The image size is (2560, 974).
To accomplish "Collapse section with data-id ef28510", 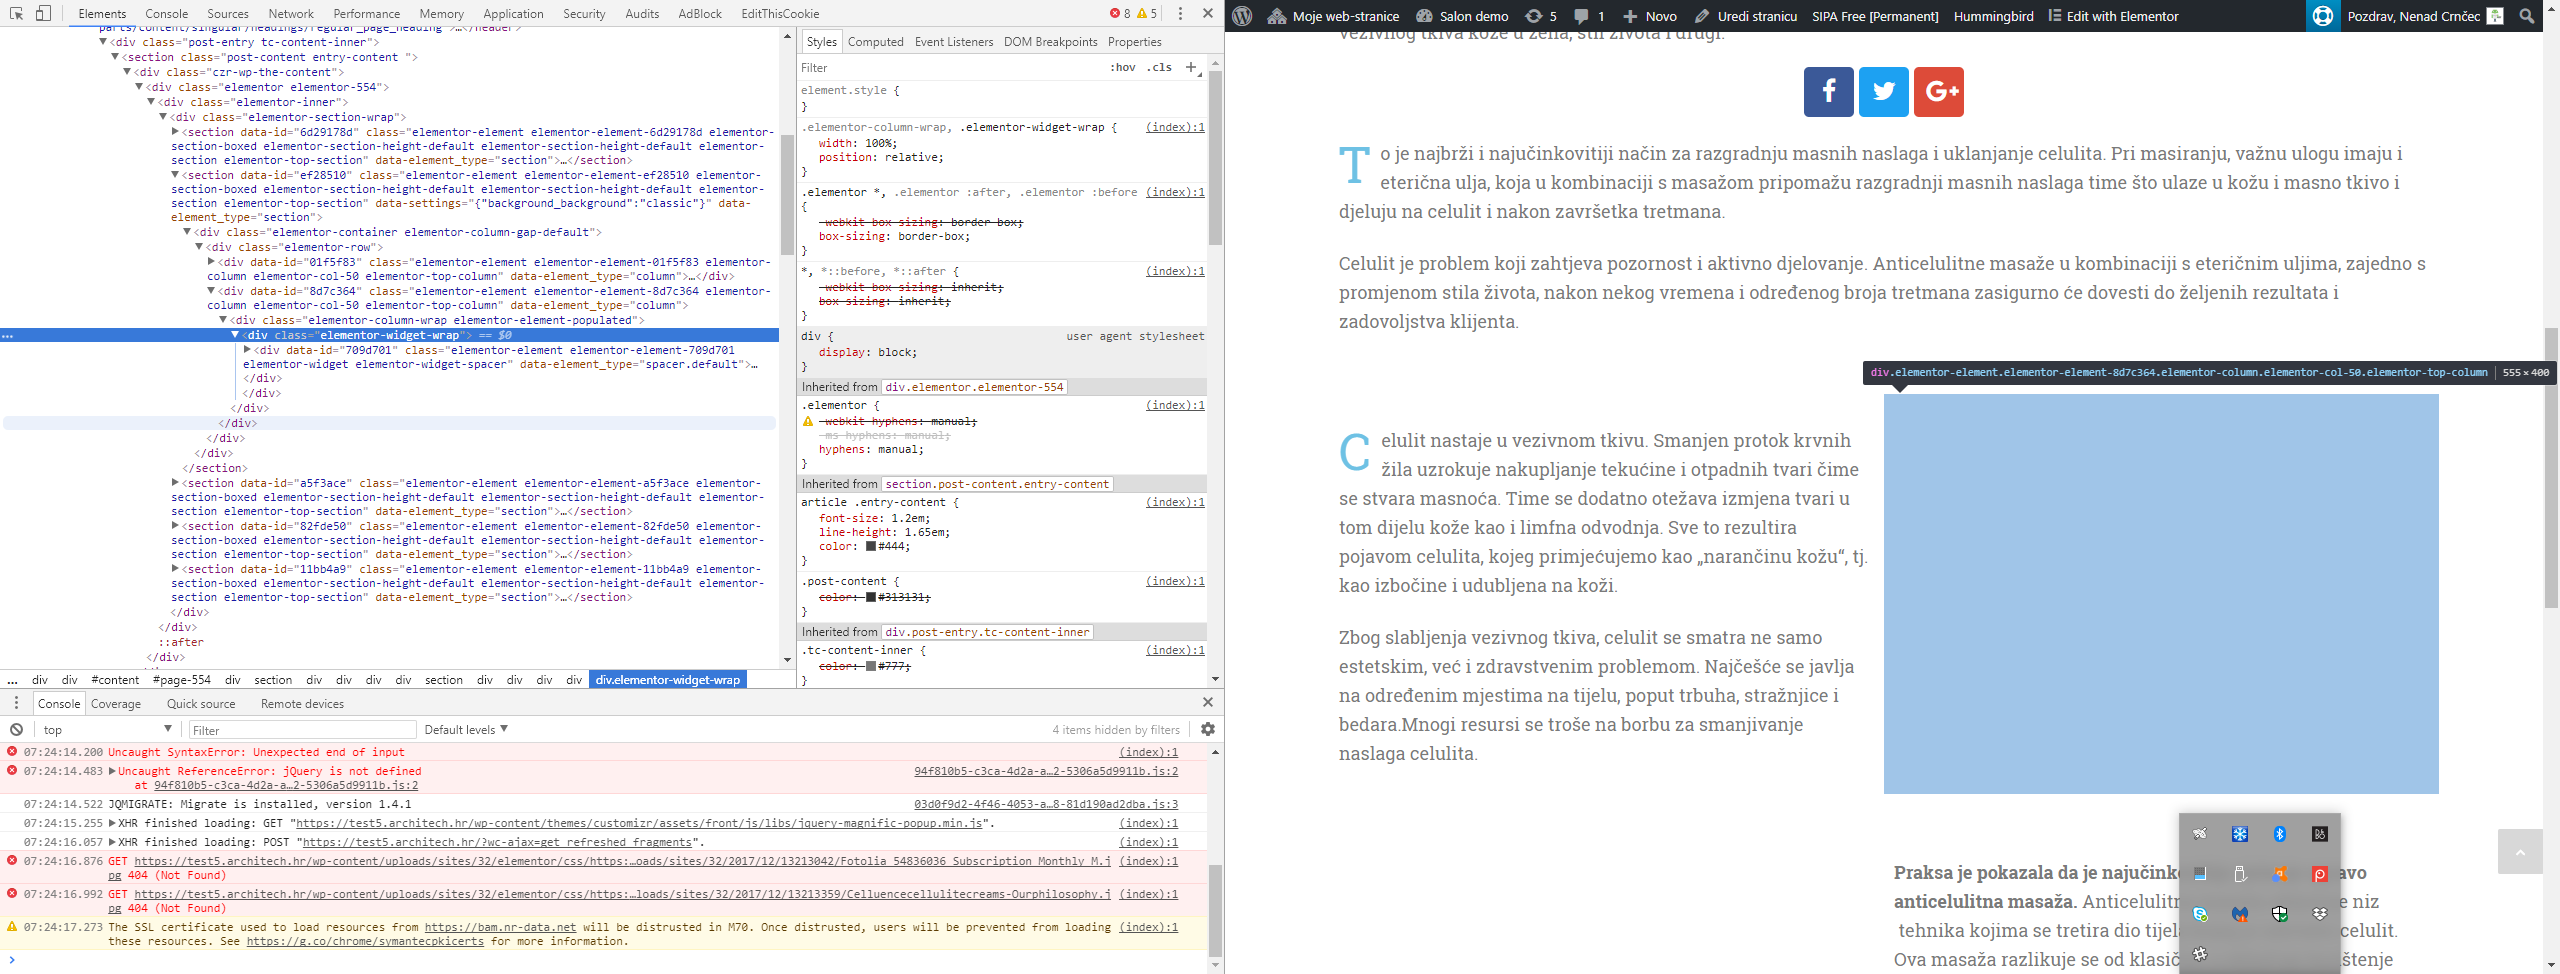I will coord(175,175).
